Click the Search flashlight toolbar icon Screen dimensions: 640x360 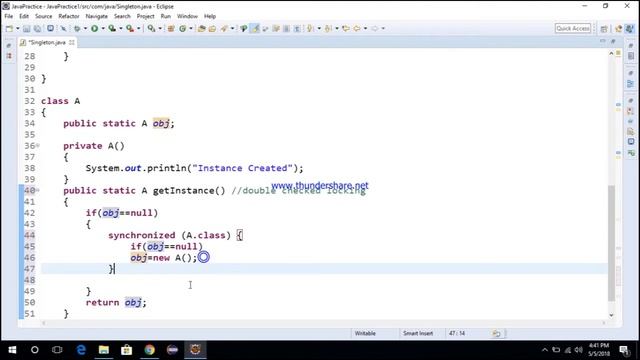click(x=224, y=28)
